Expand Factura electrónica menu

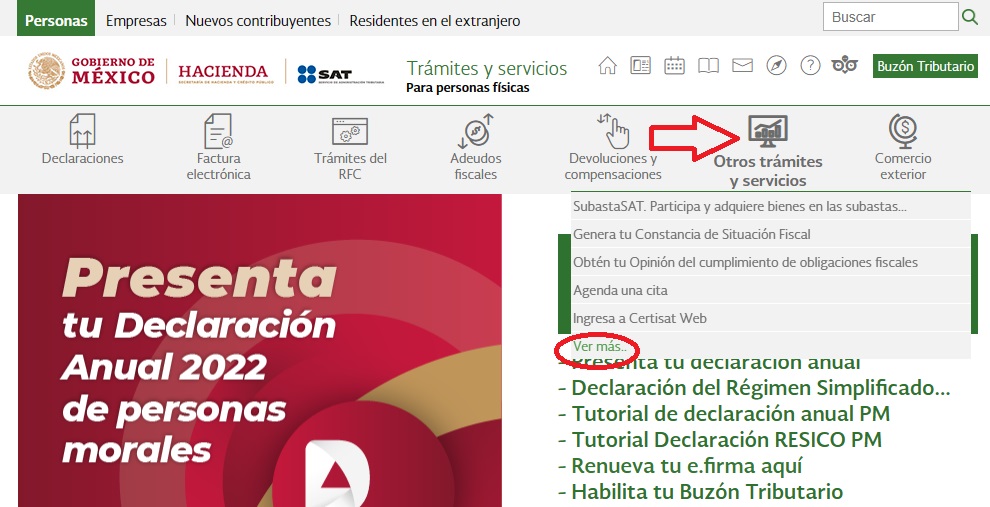218,149
